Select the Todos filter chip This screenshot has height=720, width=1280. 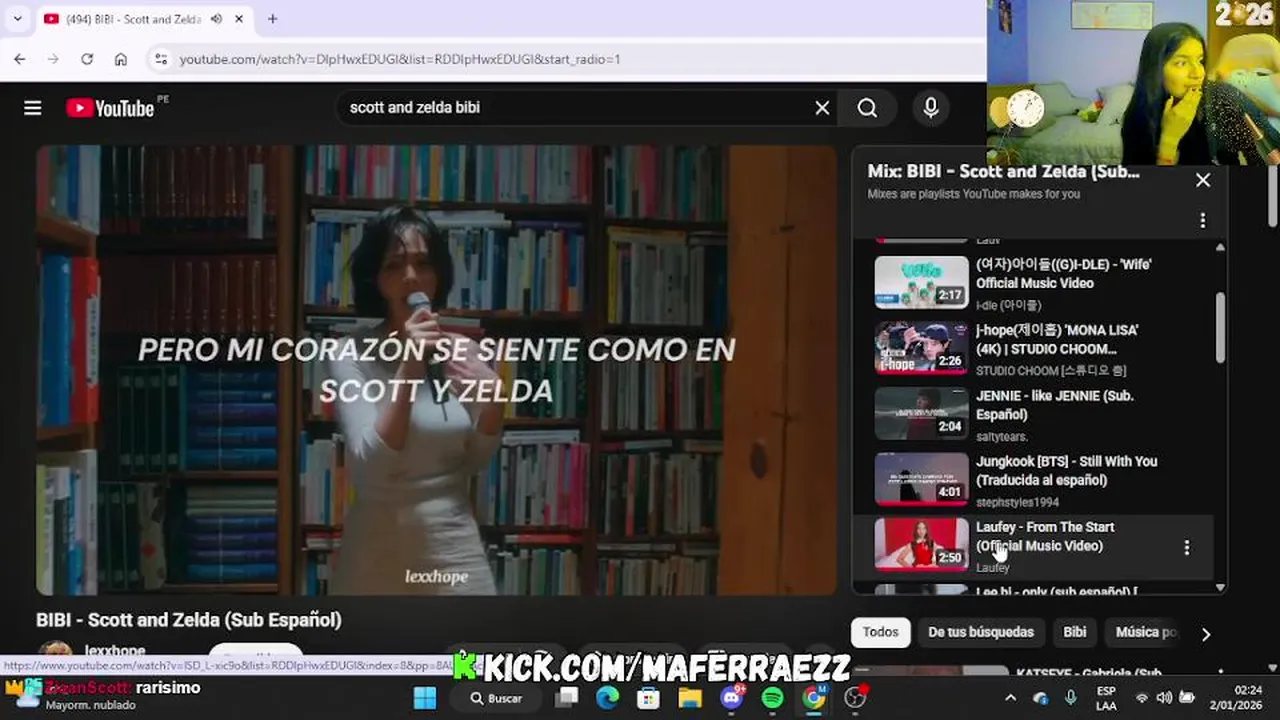tap(880, 632)
